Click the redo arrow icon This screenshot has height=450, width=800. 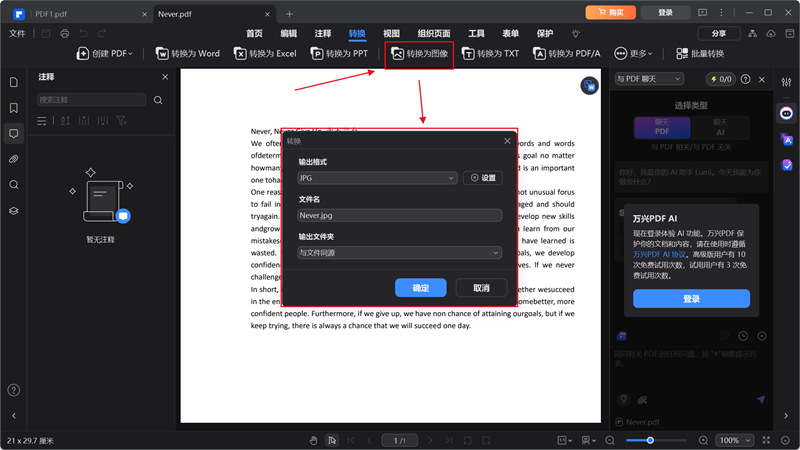pos(102,34)
